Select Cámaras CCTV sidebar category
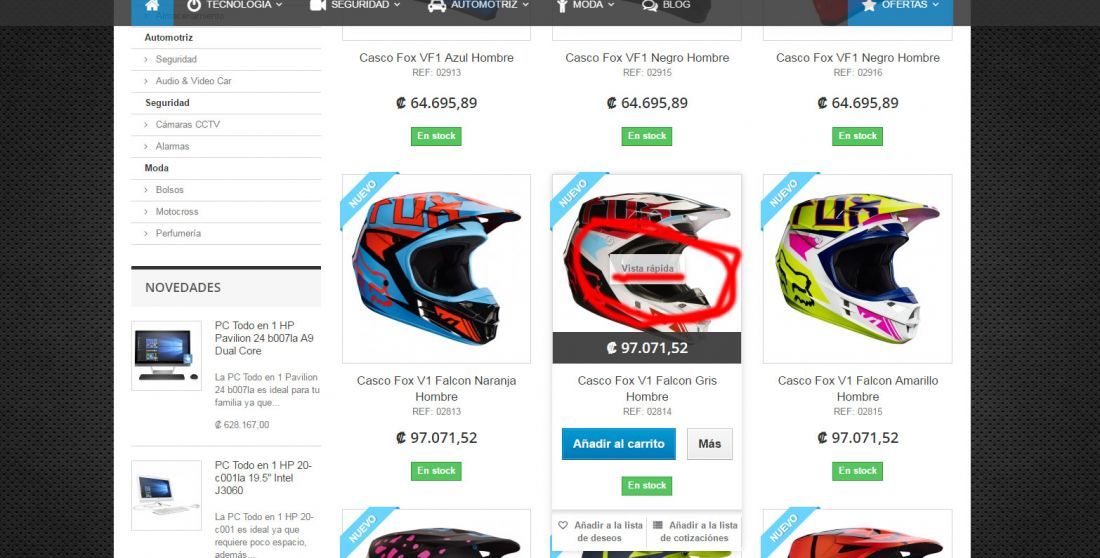Screen dimensions: 1100x558 tap(187, 124)
